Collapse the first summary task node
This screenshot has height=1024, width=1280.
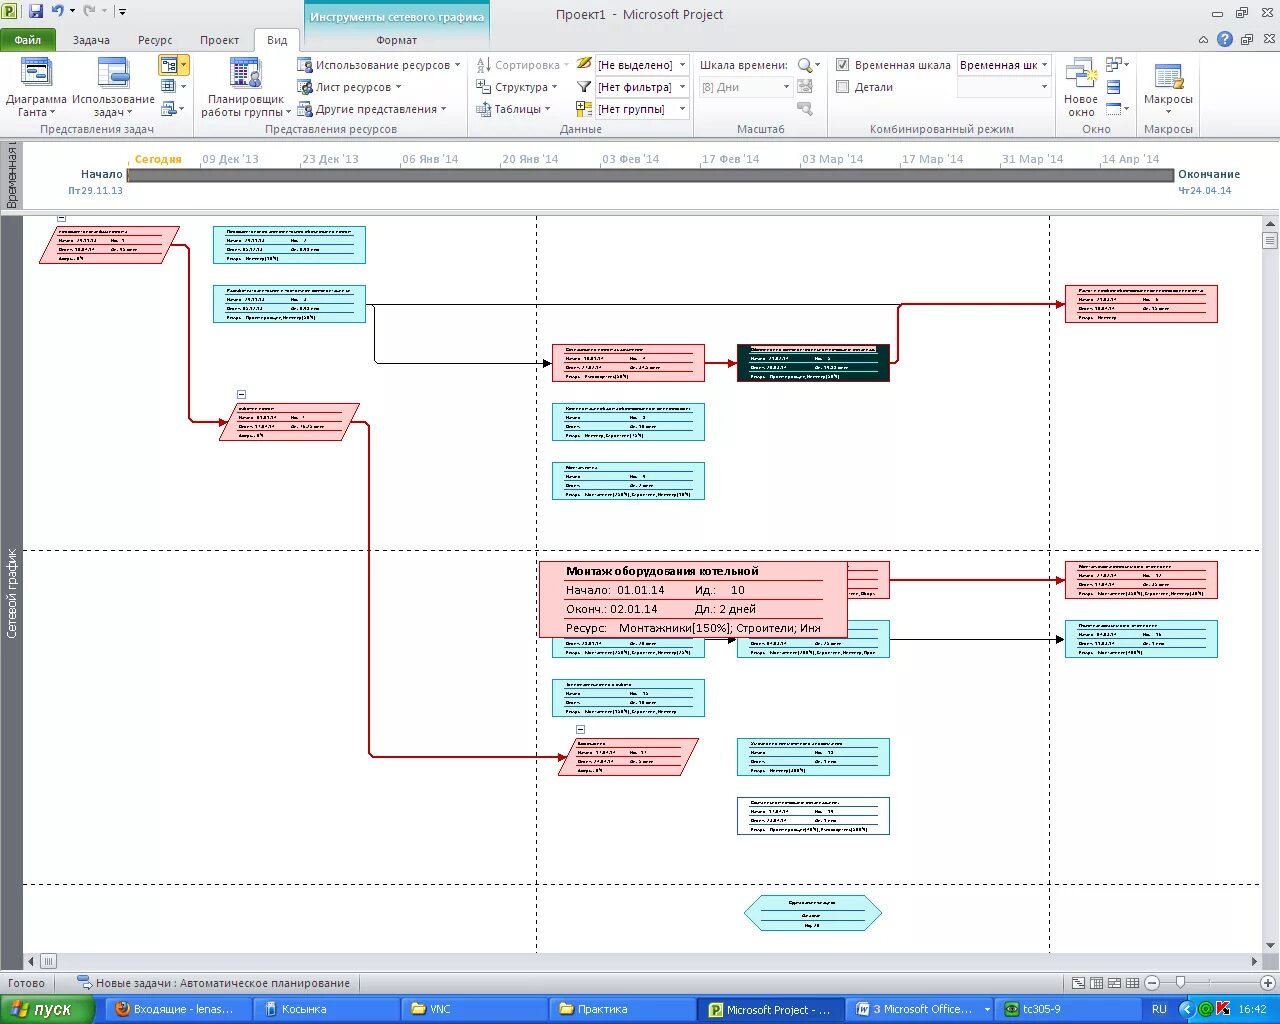pos(62,218)
